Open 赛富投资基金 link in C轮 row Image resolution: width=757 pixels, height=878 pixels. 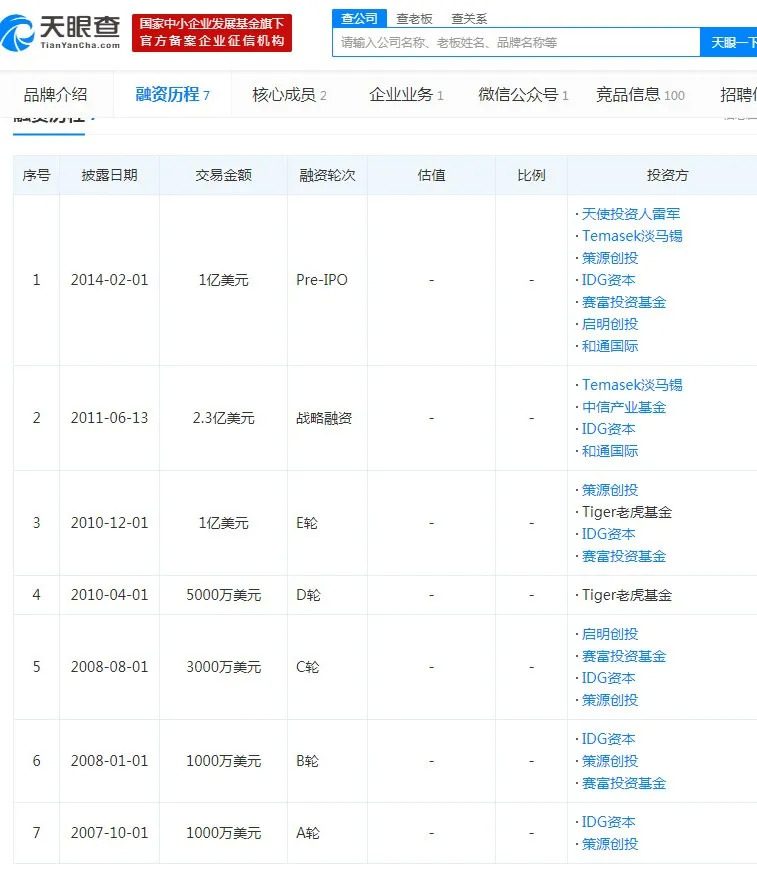624,656
